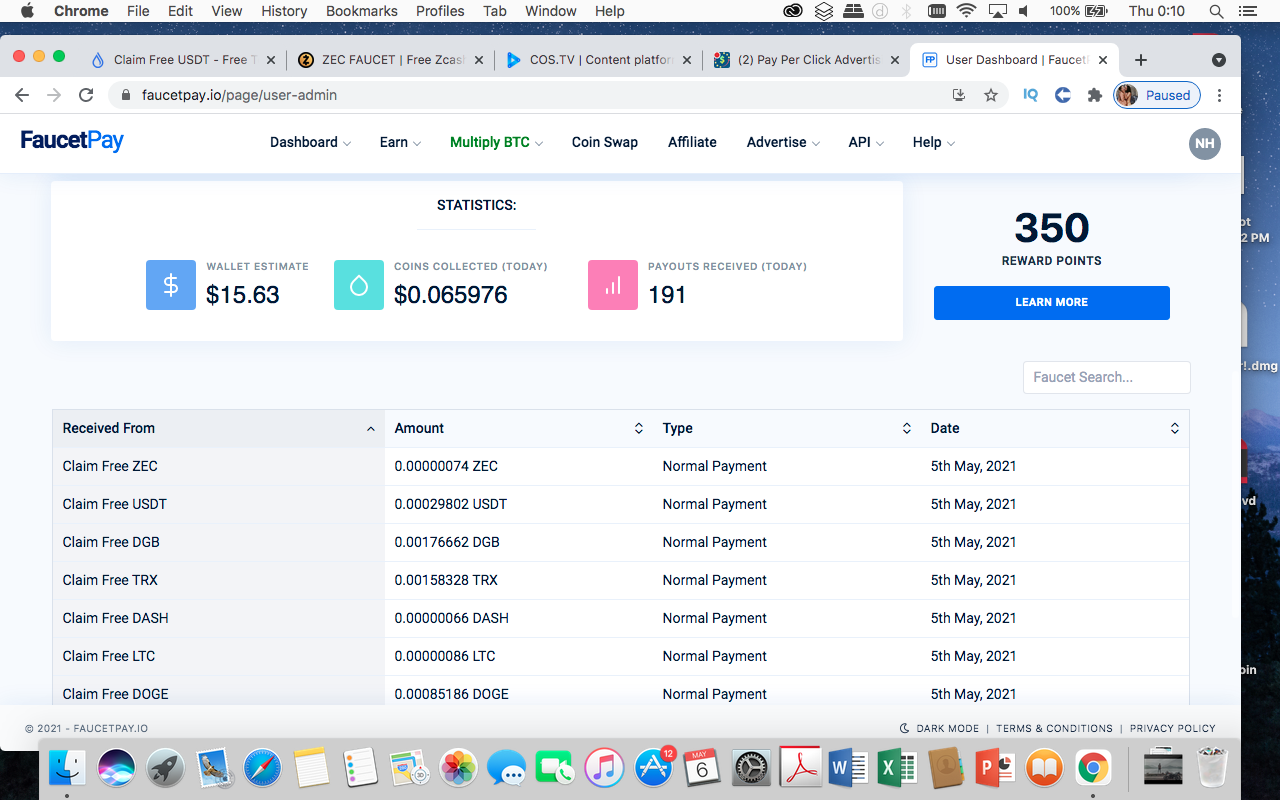Select the Claim Free DOGE row name

tap(115, 694)
